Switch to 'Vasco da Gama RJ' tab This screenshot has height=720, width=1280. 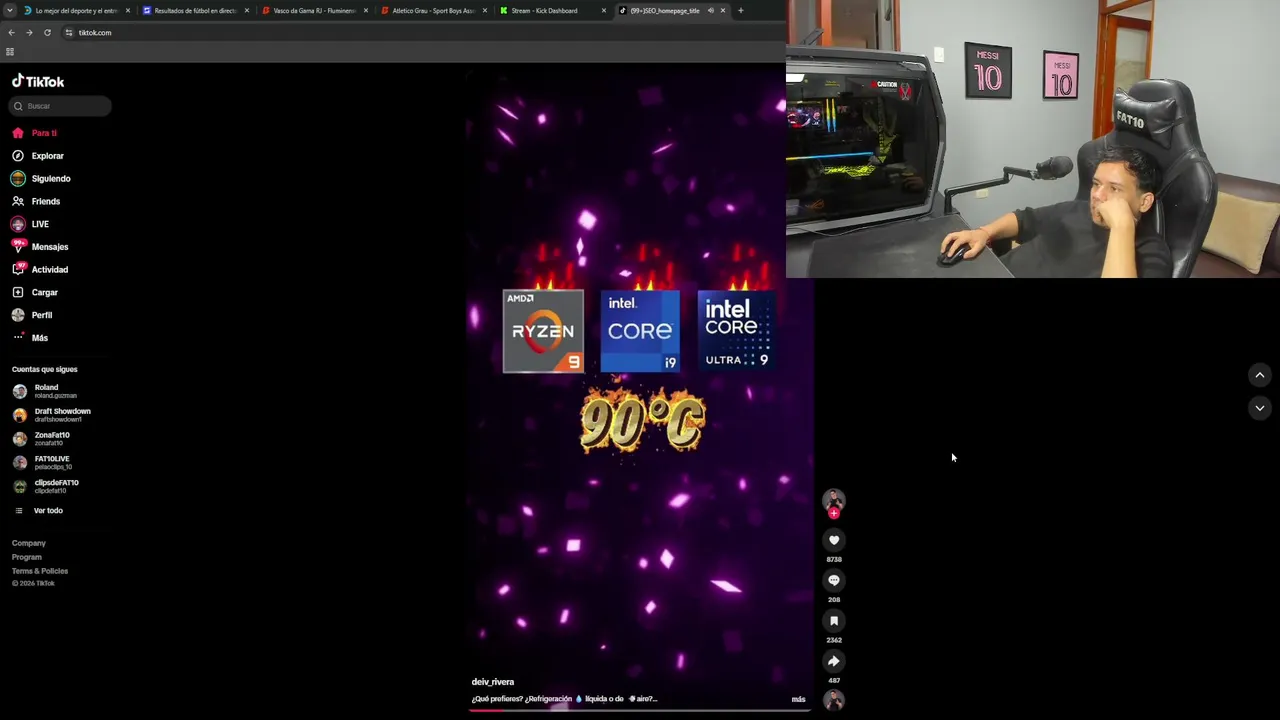tap(315, 11)
